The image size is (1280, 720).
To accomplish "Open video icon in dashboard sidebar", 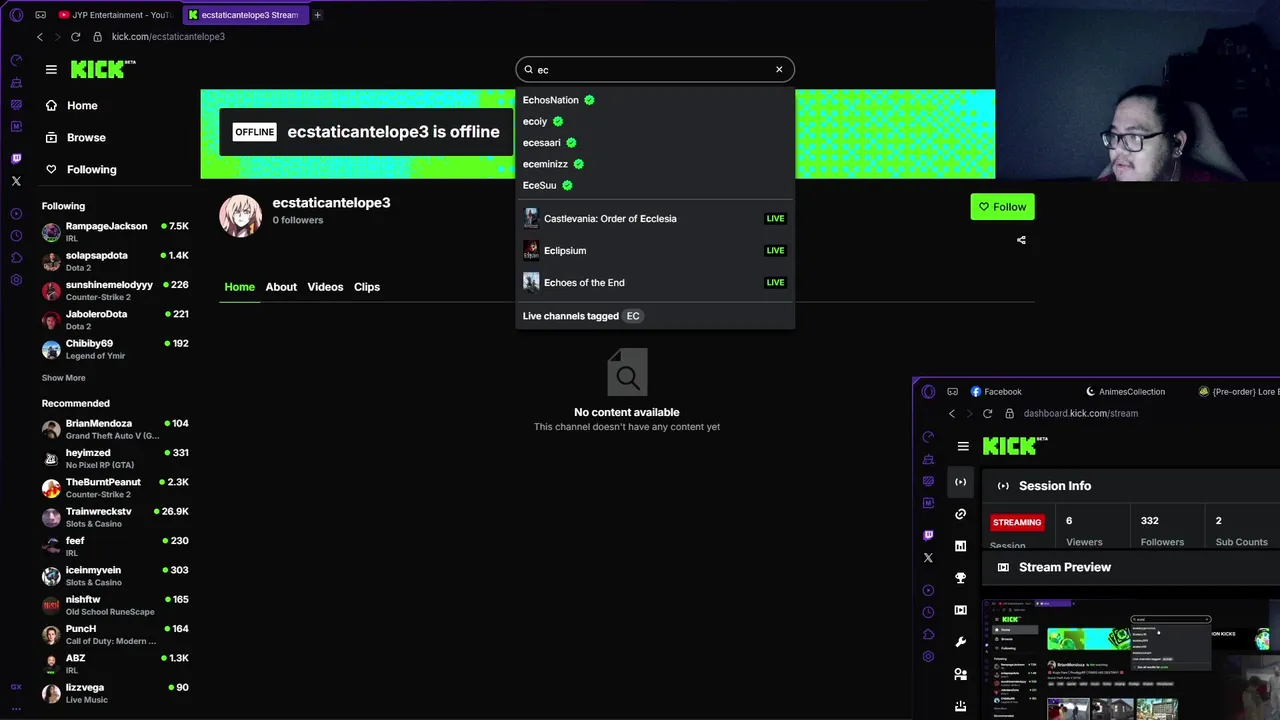I will pos(960,610).
